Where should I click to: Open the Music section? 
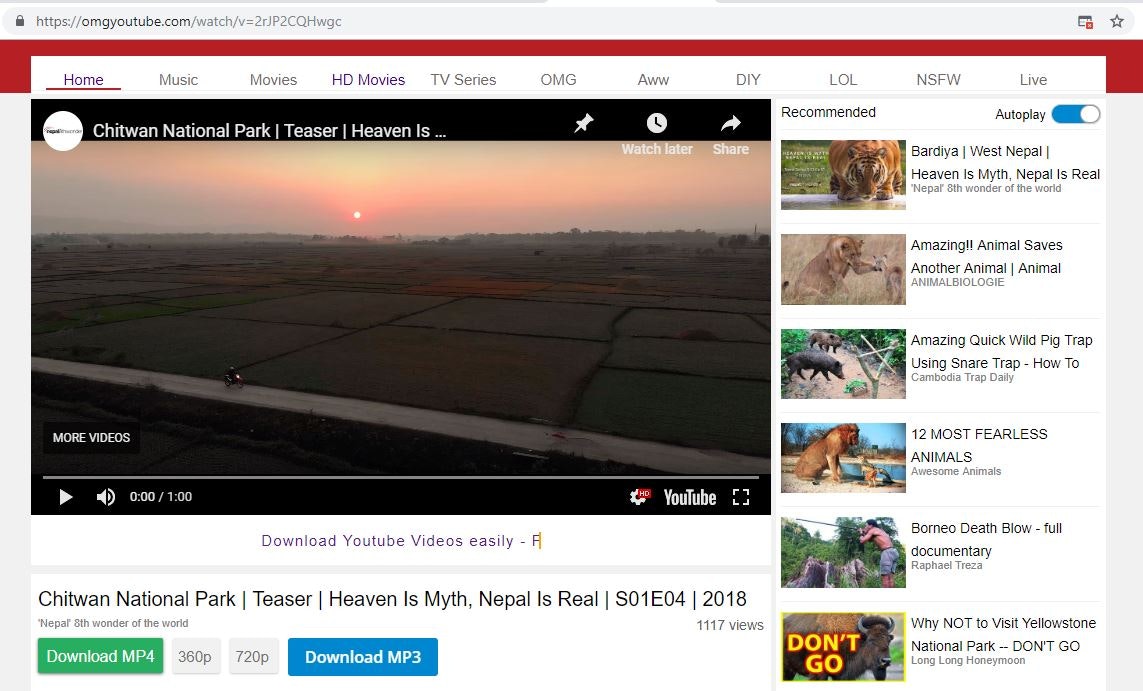pyautogui.click(x=178, y=79)
